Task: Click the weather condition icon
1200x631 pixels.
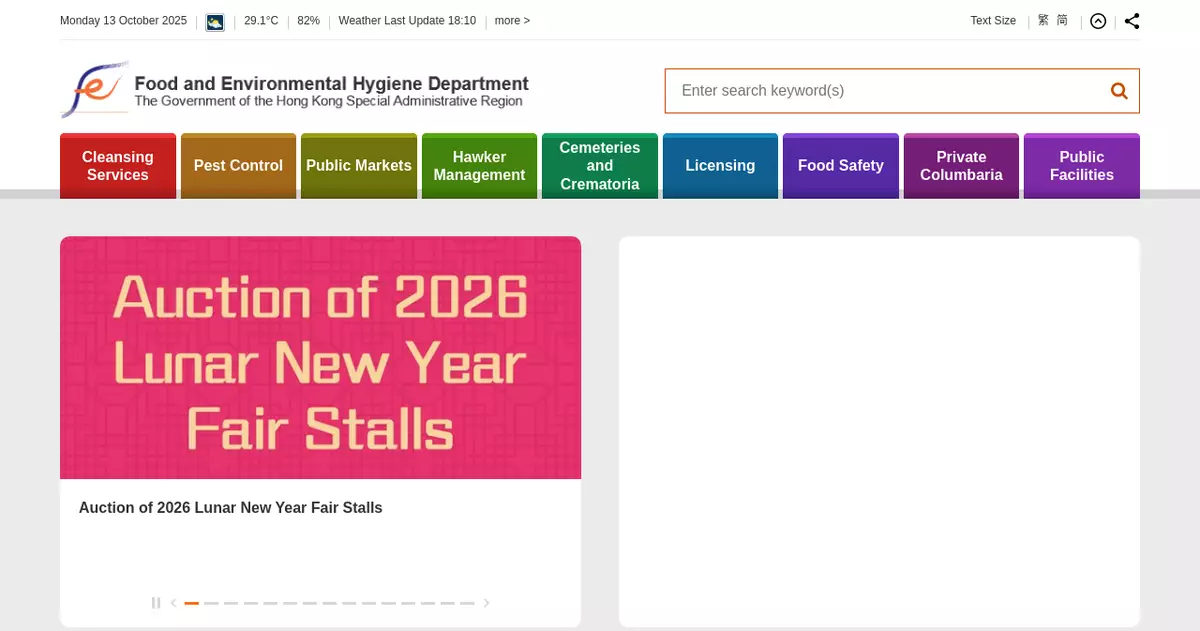Action: [215, 21]
